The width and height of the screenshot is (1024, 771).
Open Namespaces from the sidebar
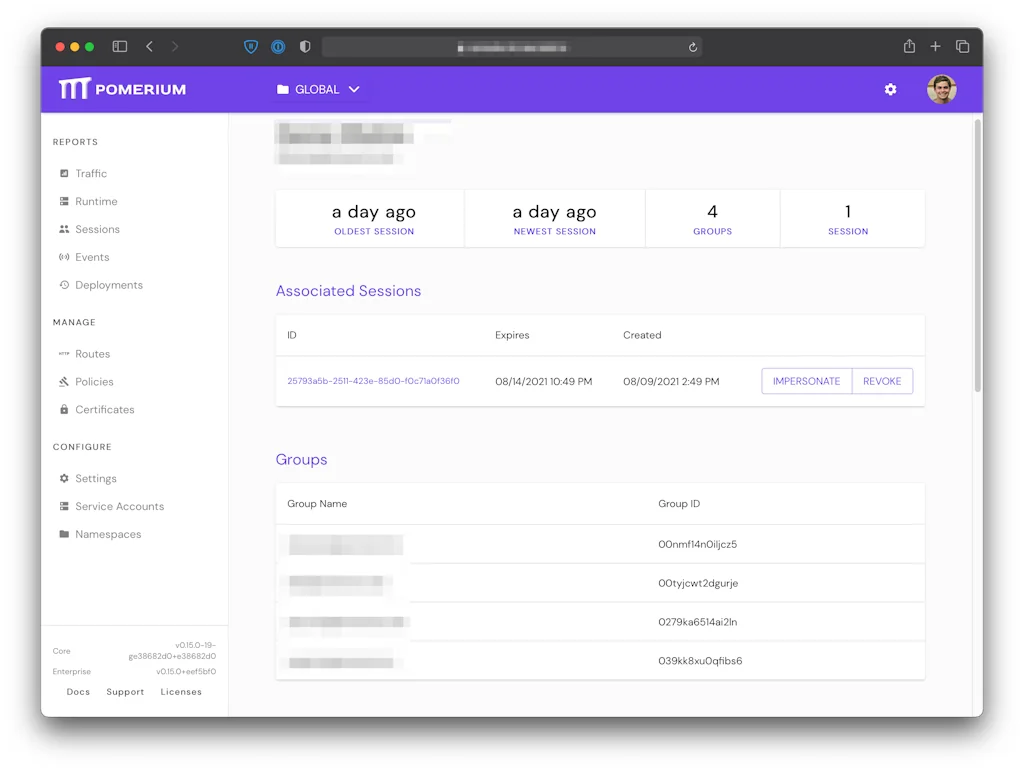[108, 535]
